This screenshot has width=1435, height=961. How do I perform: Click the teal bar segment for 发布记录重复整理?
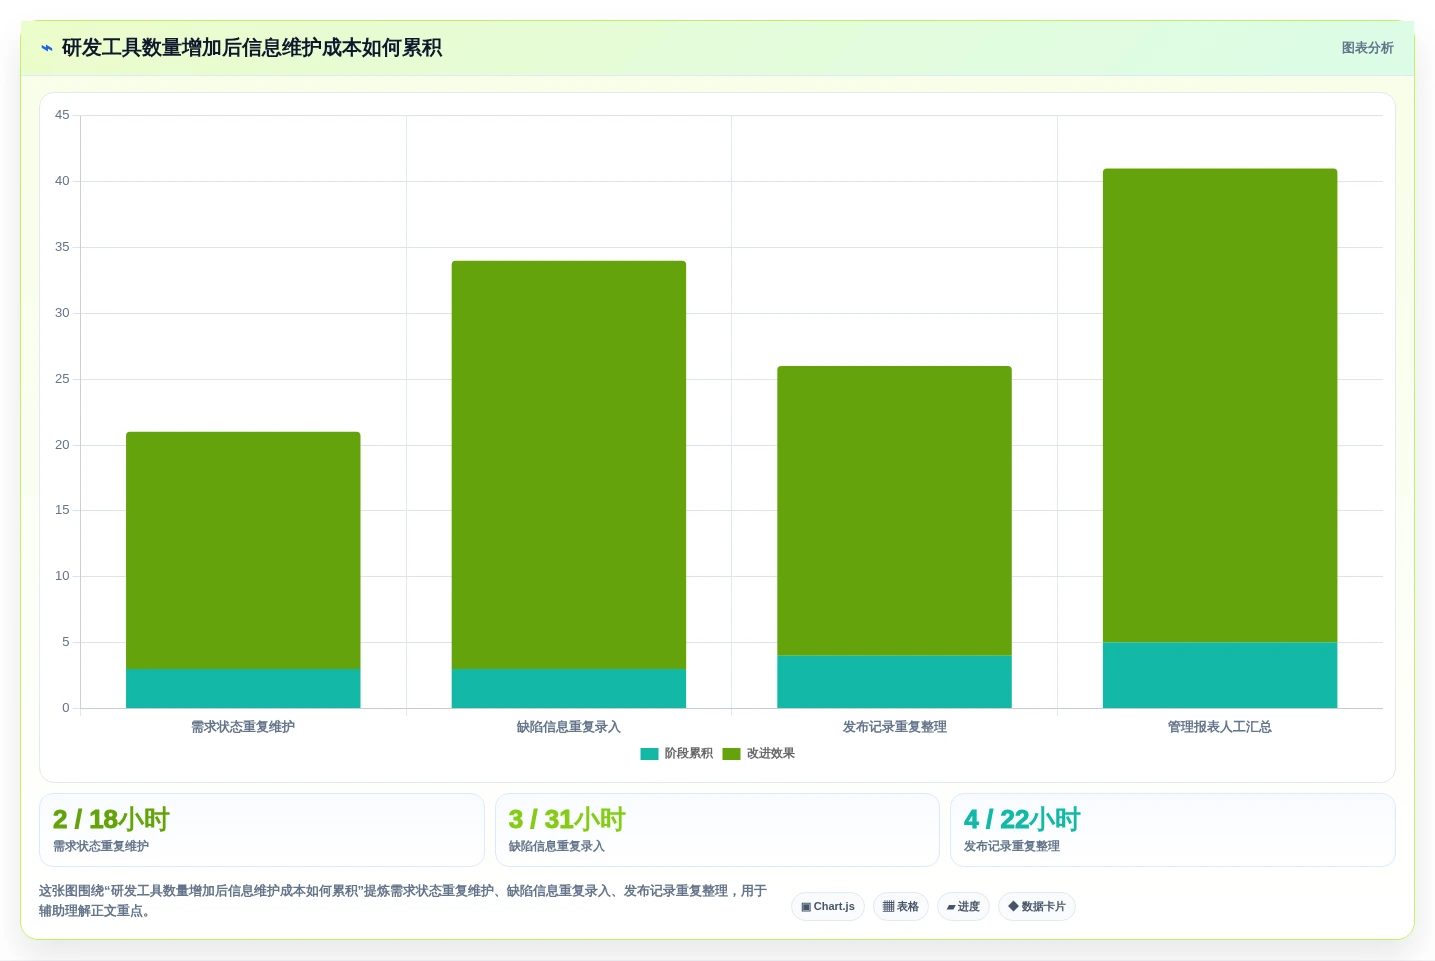[x=894, y=682]
